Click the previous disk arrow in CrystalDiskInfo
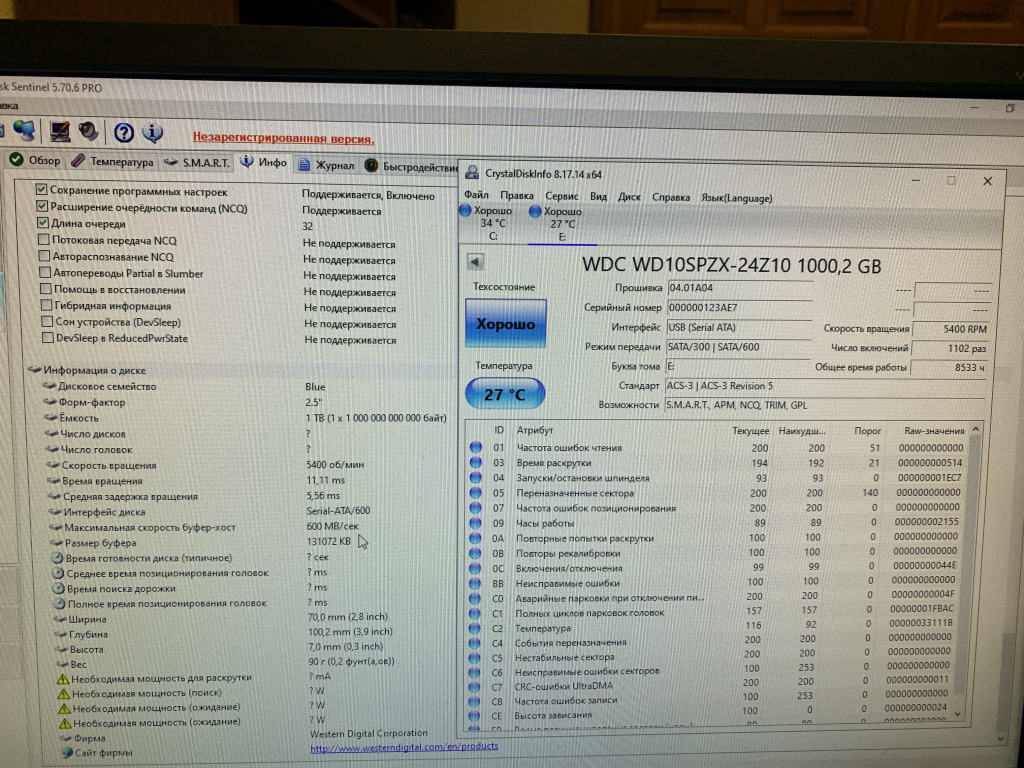This screenshot has height=768, width=1024. pos(475,262)
